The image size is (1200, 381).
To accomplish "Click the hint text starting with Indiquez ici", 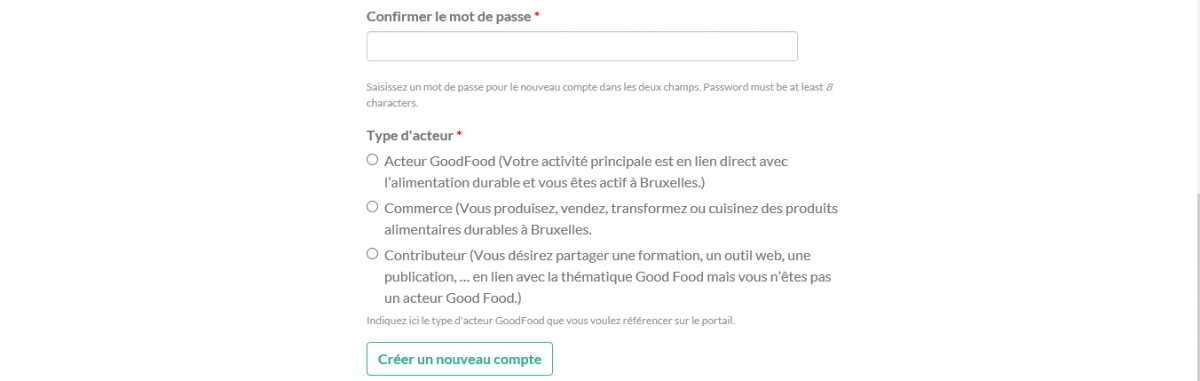I will point(557,321).
